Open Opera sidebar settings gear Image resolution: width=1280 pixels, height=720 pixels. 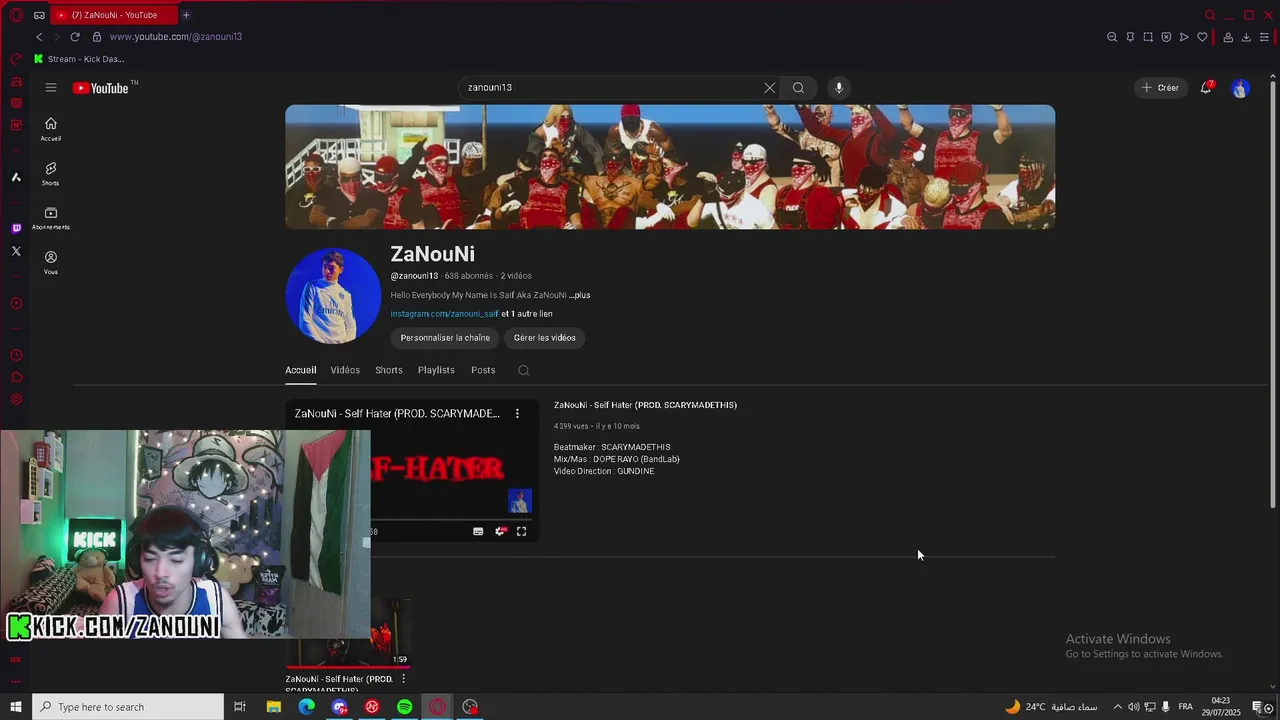pos(16,399)
